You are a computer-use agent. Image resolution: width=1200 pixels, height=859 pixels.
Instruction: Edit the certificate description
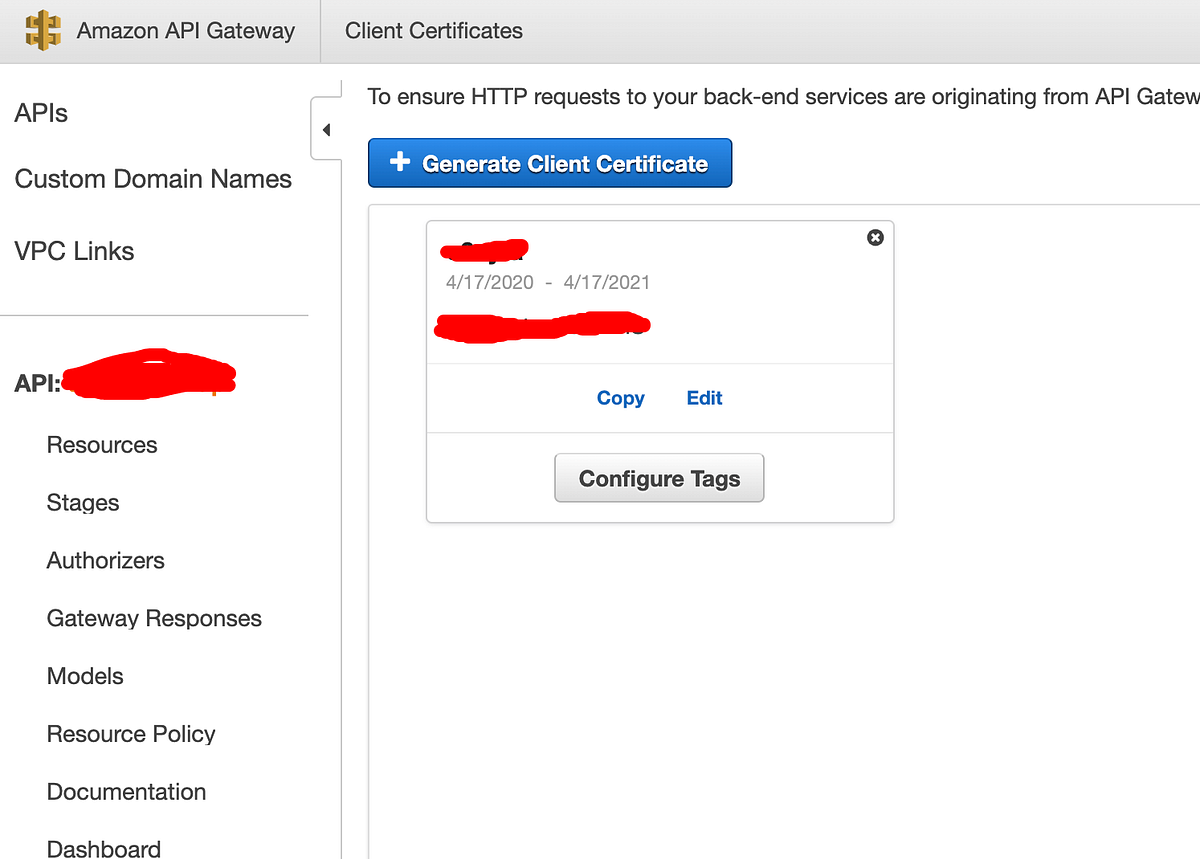pos(704,398)
